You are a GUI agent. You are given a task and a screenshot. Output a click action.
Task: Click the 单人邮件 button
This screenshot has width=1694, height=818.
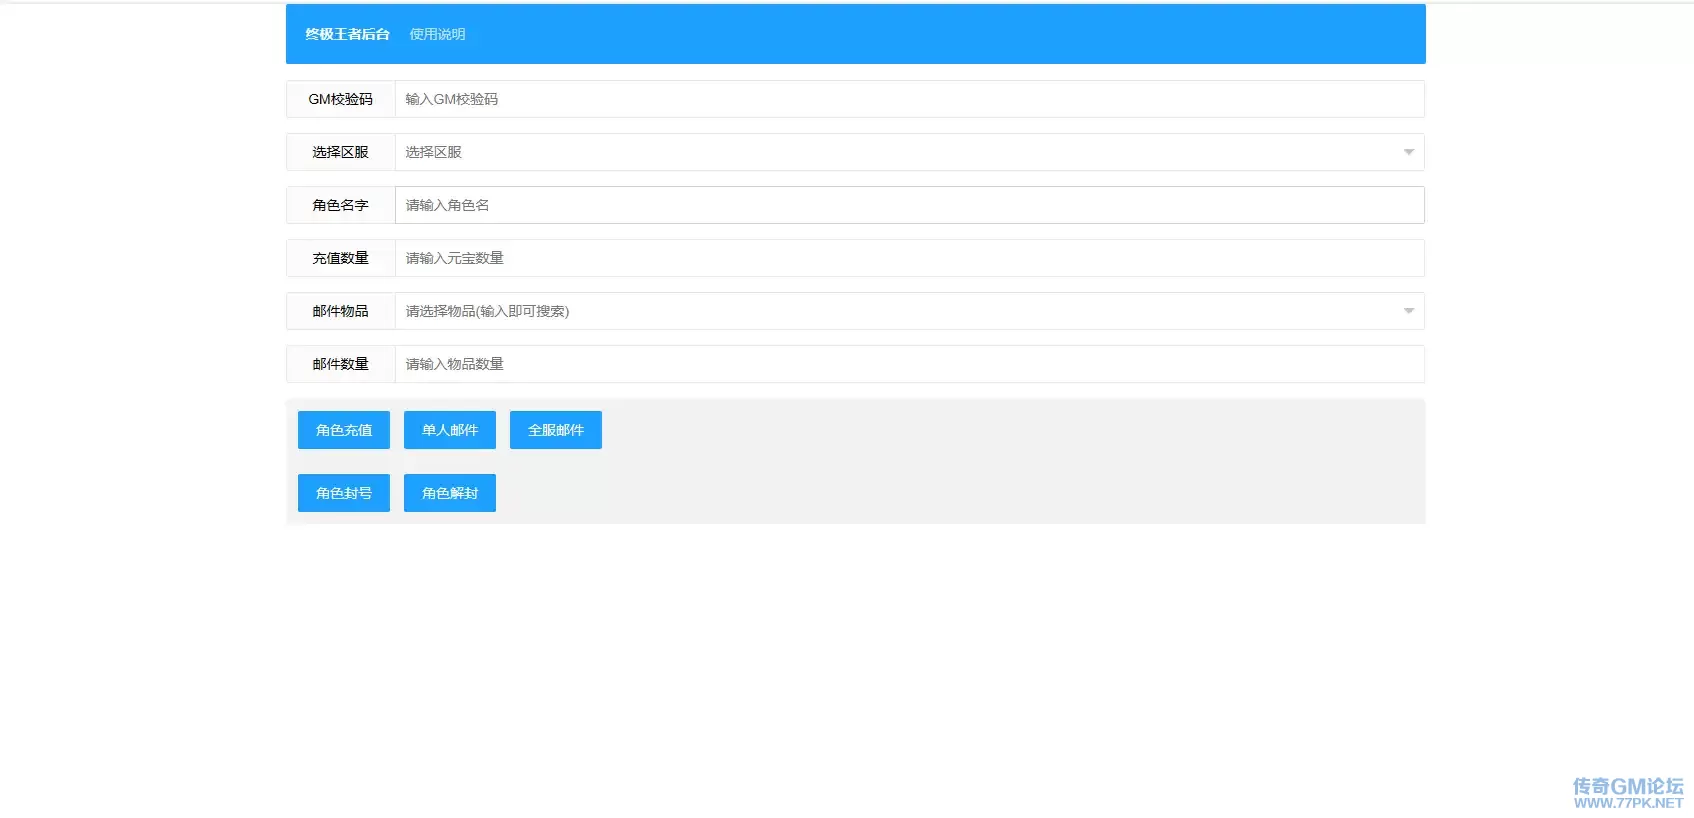click(450, 430)
